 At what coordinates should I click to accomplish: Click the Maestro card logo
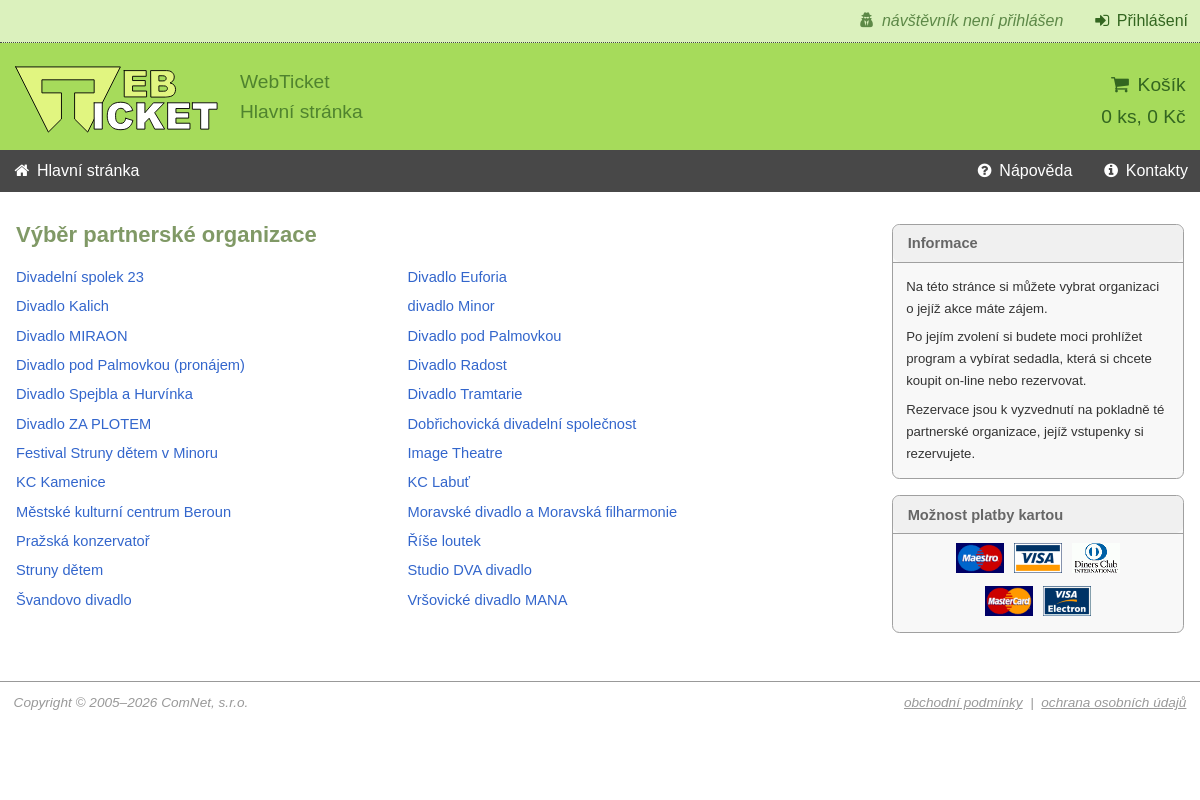(980, 558)
